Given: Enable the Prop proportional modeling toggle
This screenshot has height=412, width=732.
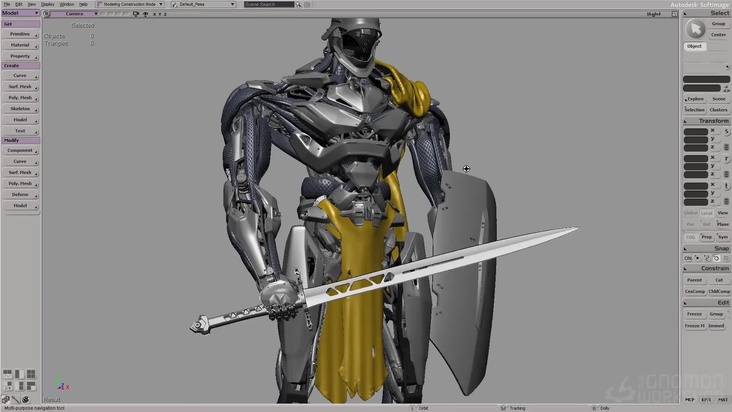Looking at the screenshot, I should tap(706, 237).
